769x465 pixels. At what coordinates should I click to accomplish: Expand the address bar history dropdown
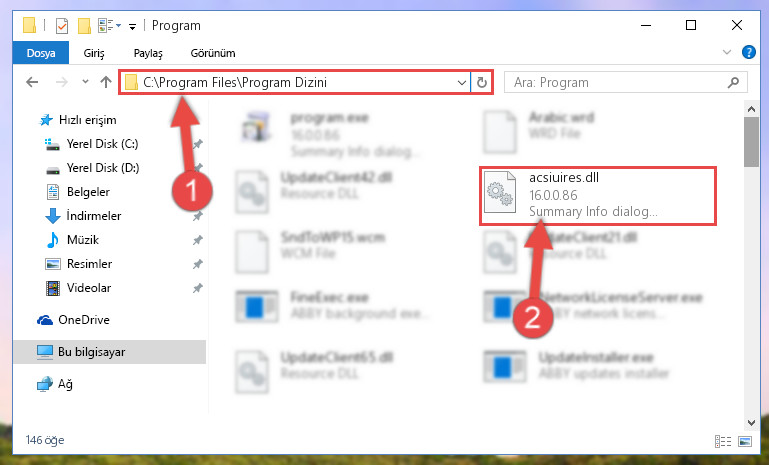pyautogui.click(x=461, y=82)
